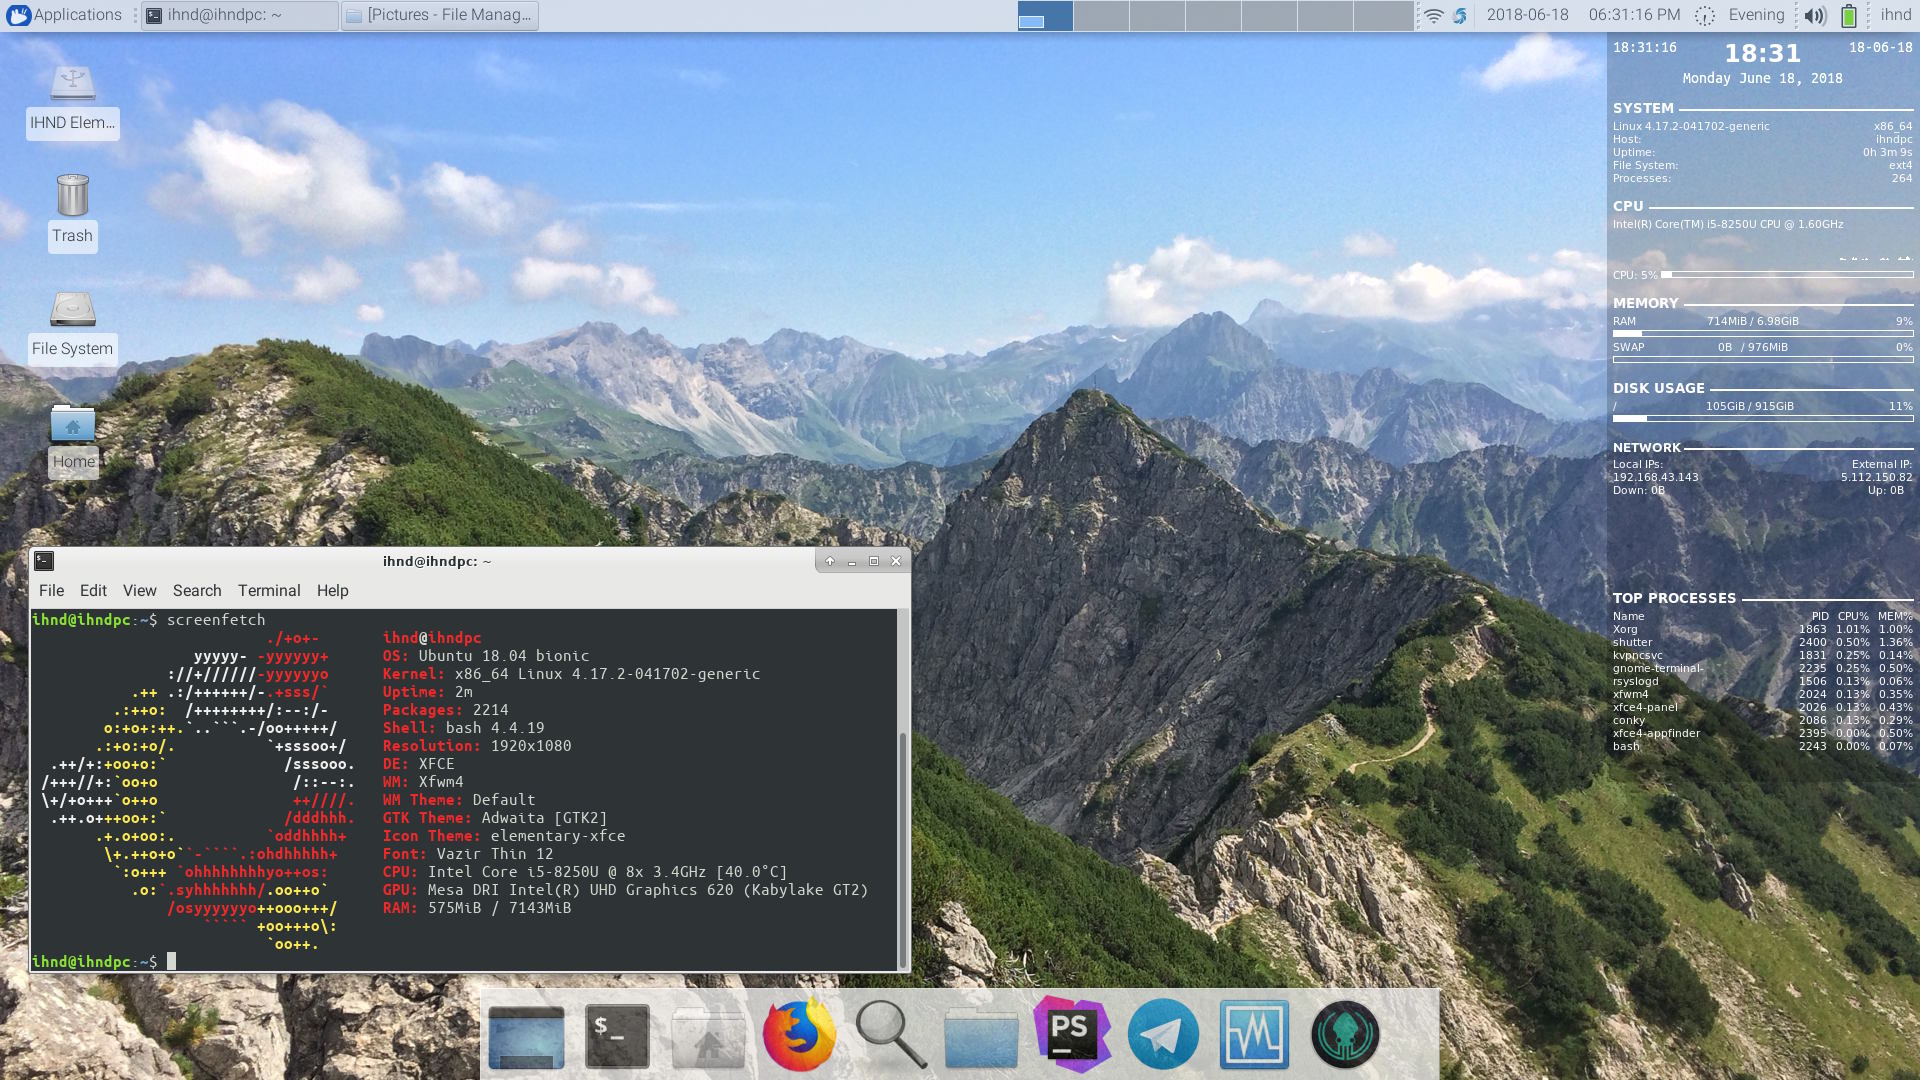Image resolution: width=1920 pixels, height=1080 pixels.
Task: Switch to the second workspace in the switcher
Action: point(1101,15)
